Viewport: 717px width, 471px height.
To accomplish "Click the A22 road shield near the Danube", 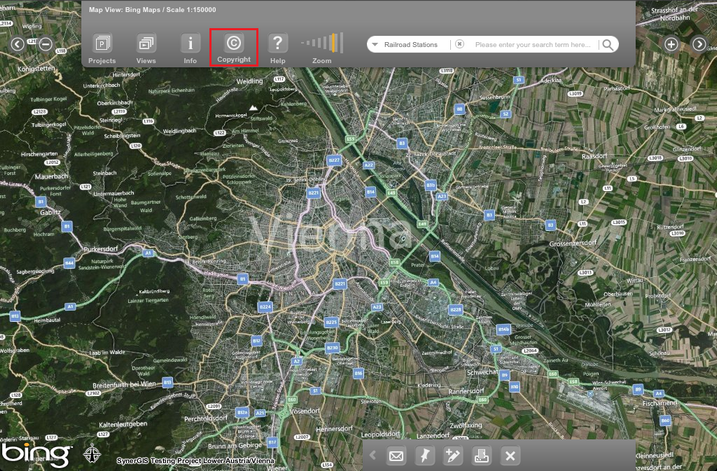I will [x=369, y=165].
